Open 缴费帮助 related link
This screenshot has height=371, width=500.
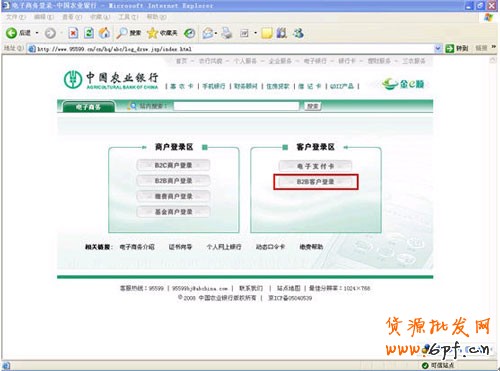[311, 247]
